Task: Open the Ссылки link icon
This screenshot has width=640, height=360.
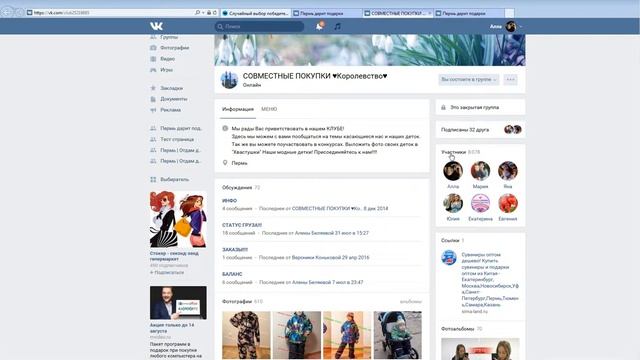Action: (449, 258)
